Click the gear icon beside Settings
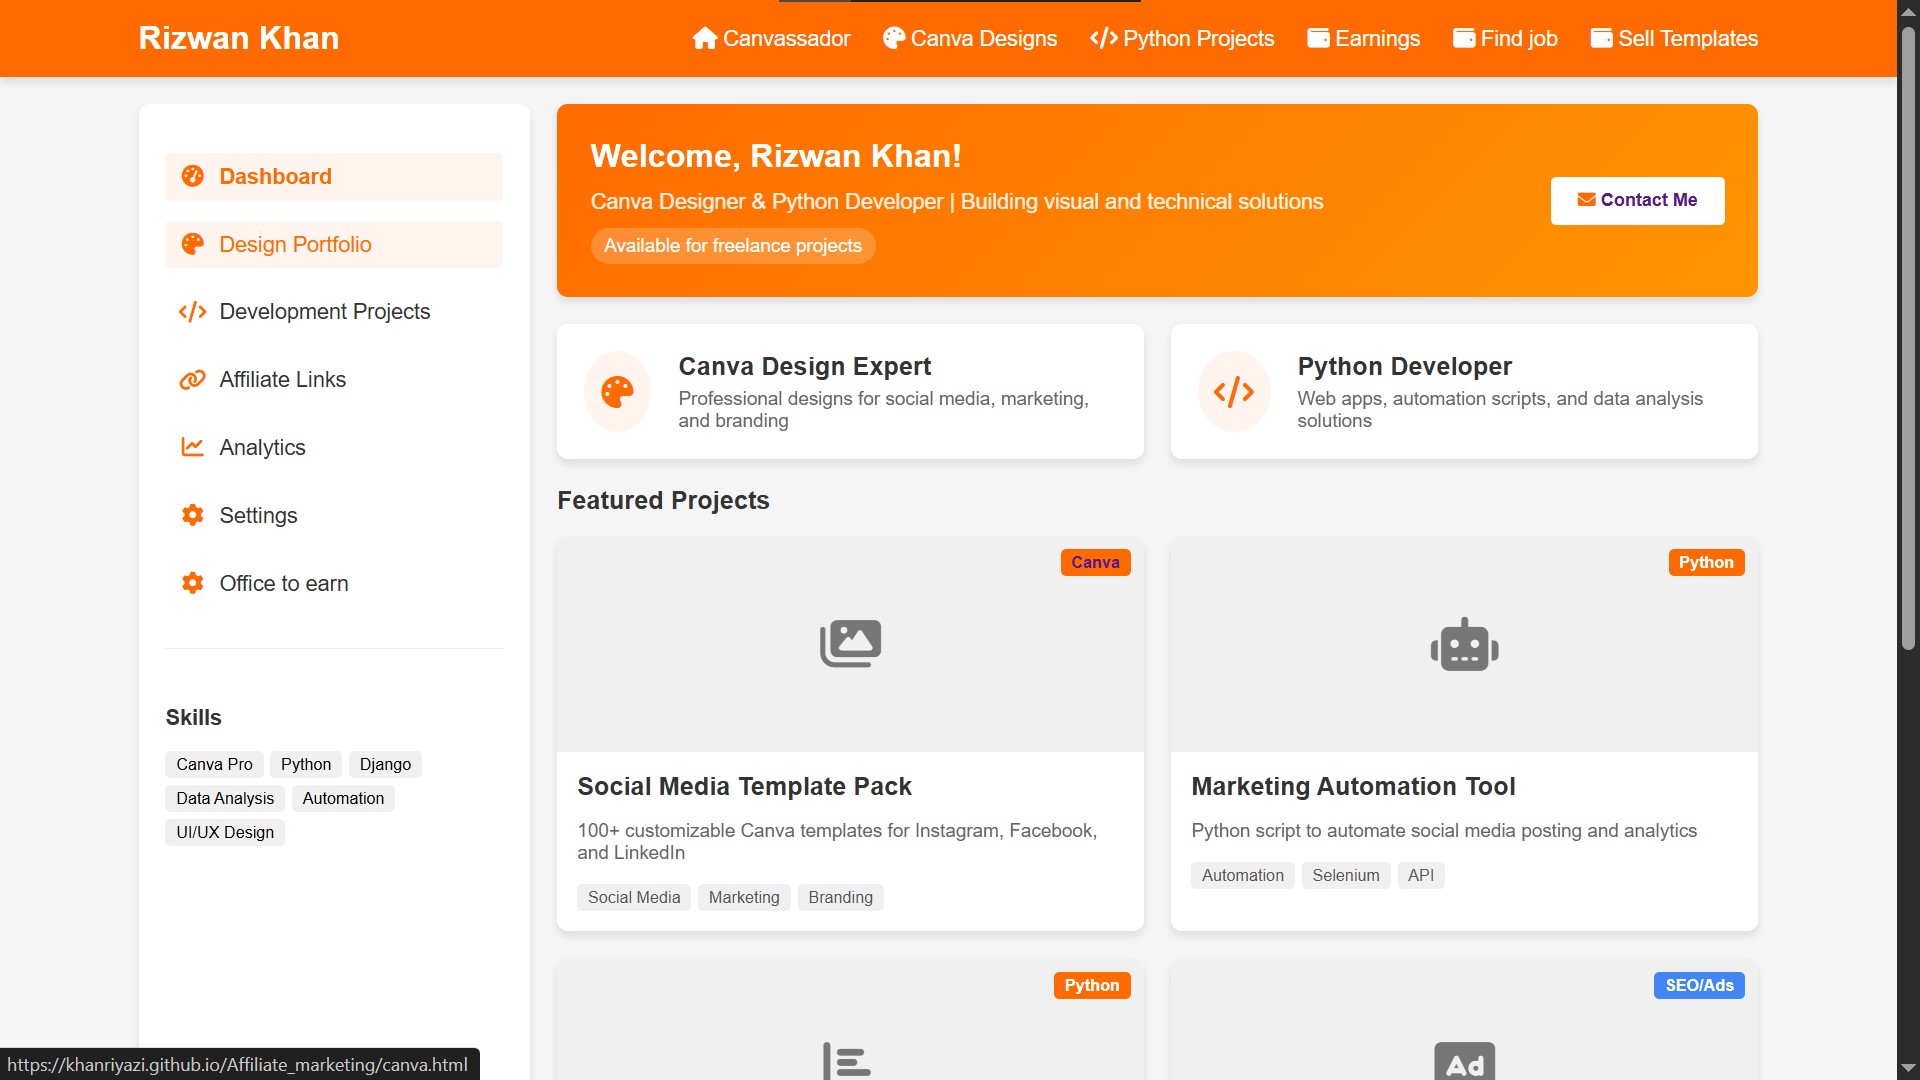 click(x=192, y=515)
